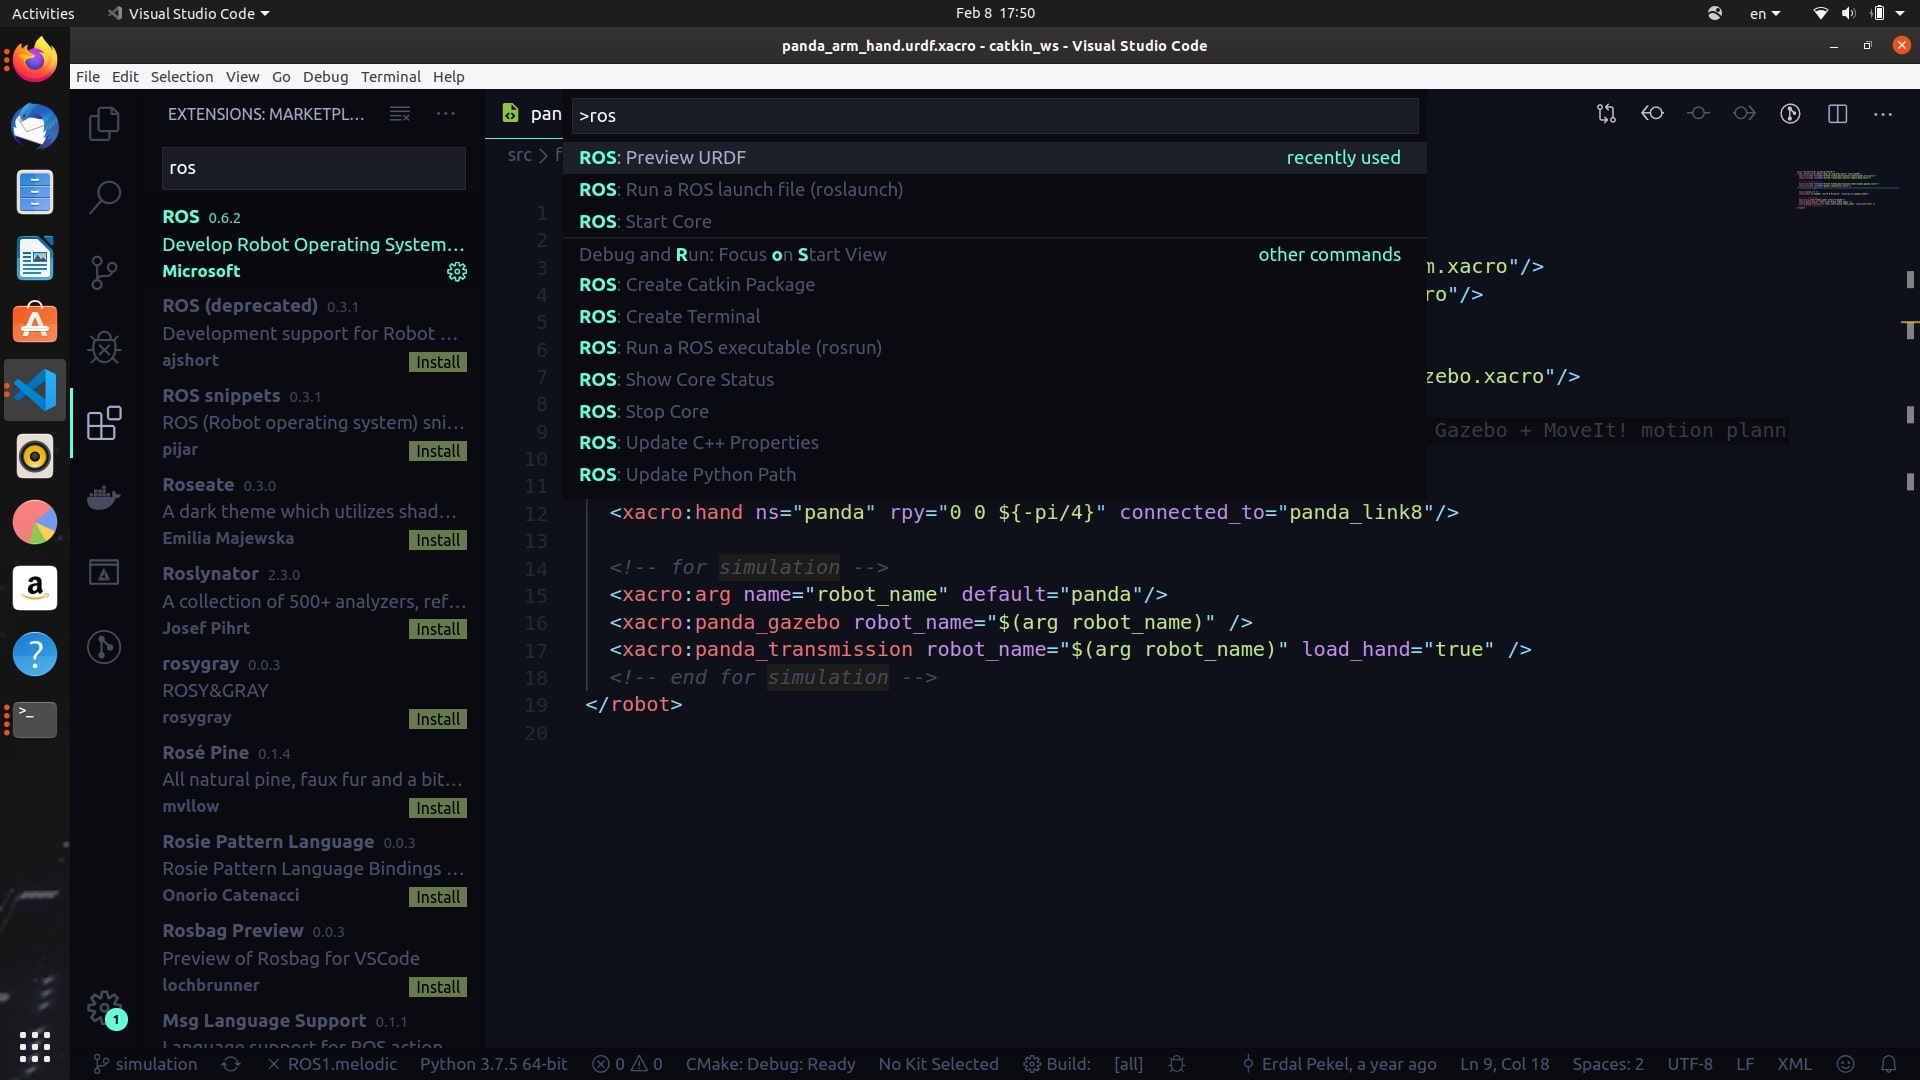Image resolution: width=1920 pixels, height=1080 pixels.
Task: Change LF end of line sequence
Action: click(x=1745, y=1064)
